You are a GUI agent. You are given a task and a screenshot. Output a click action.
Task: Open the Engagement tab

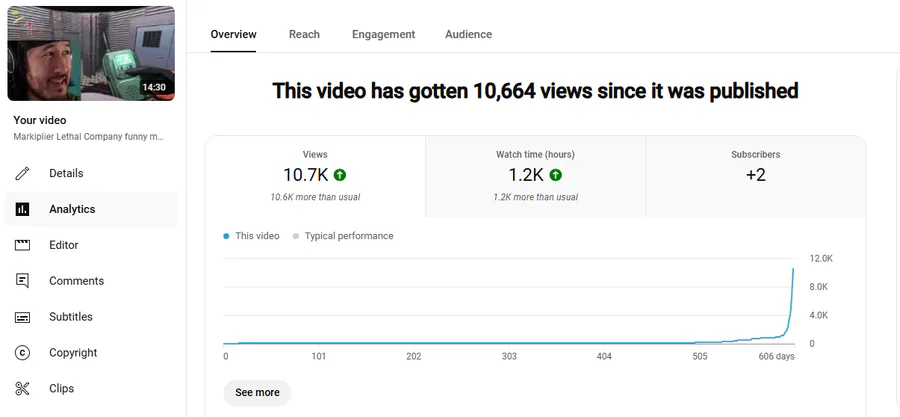tap(383, 34)
